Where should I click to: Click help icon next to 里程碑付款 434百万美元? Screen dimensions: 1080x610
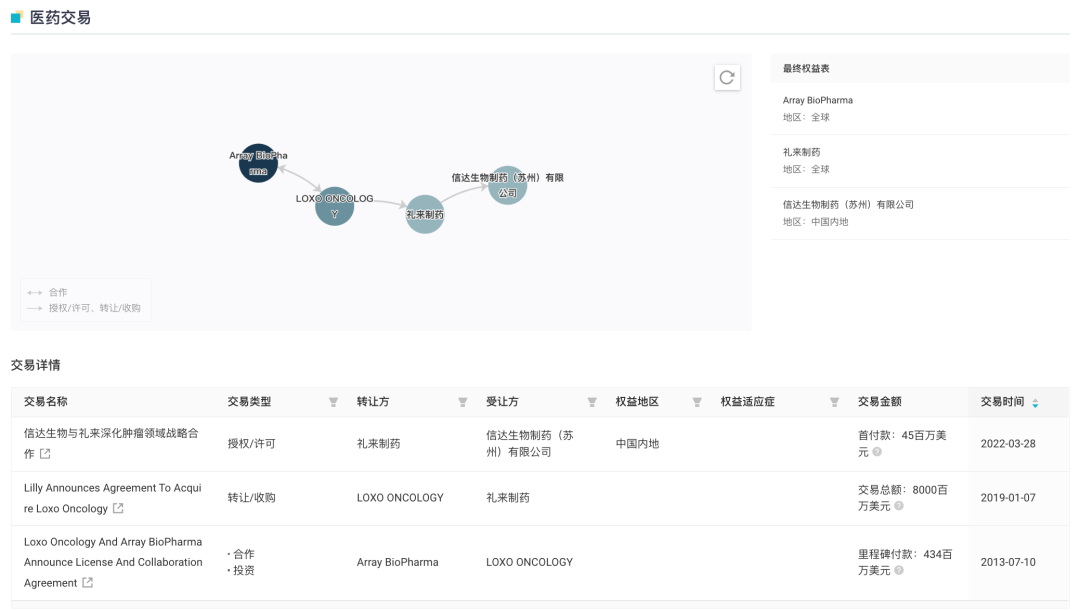click(x=898, y=570)
